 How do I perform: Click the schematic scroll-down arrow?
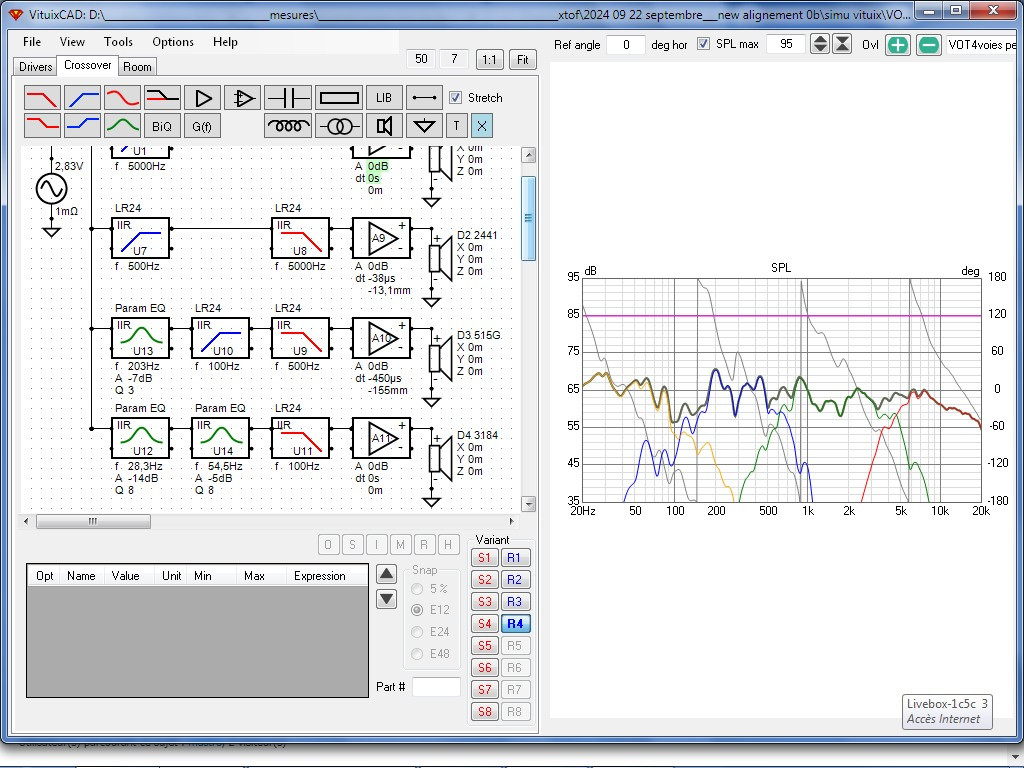pos(528,504)
